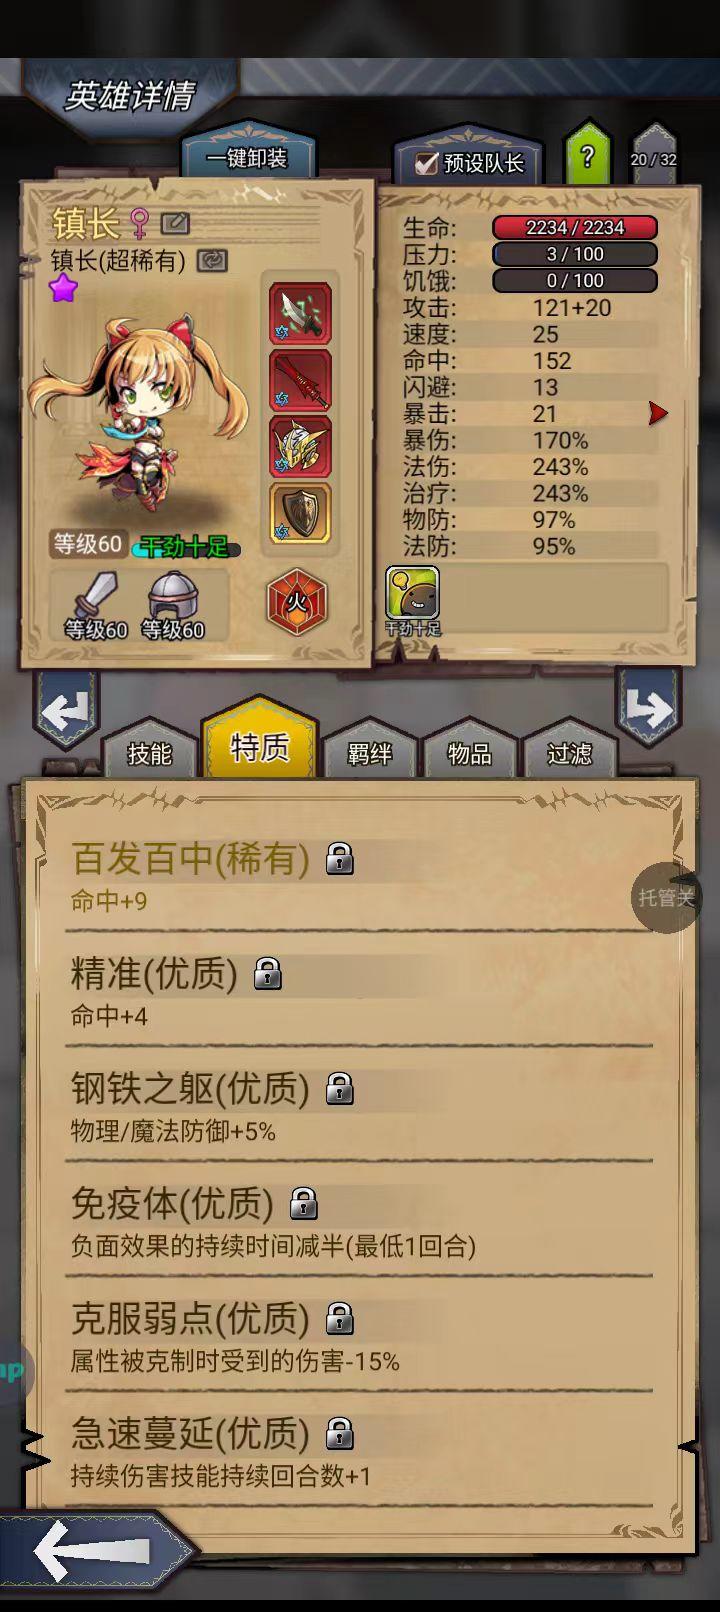
Task: Click the 托管关 floating button
Action: 666,897
